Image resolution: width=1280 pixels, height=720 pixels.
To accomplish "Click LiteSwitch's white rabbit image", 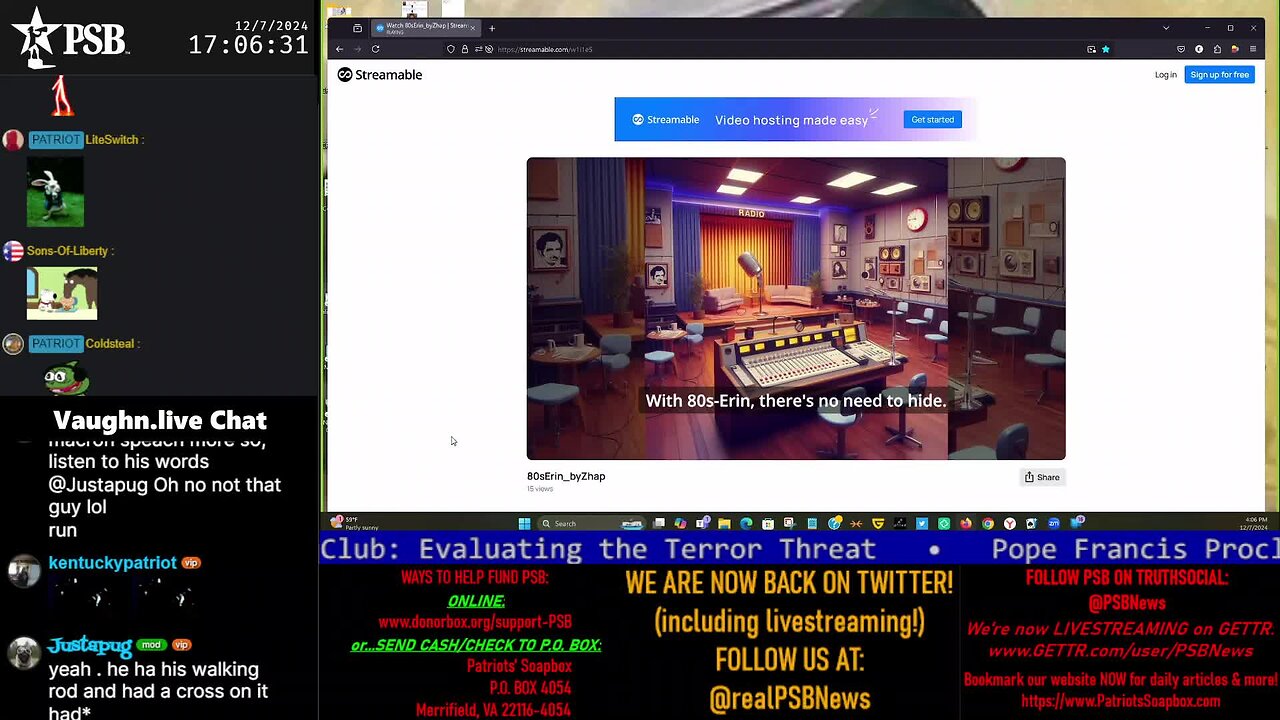I will click(55, 192).
